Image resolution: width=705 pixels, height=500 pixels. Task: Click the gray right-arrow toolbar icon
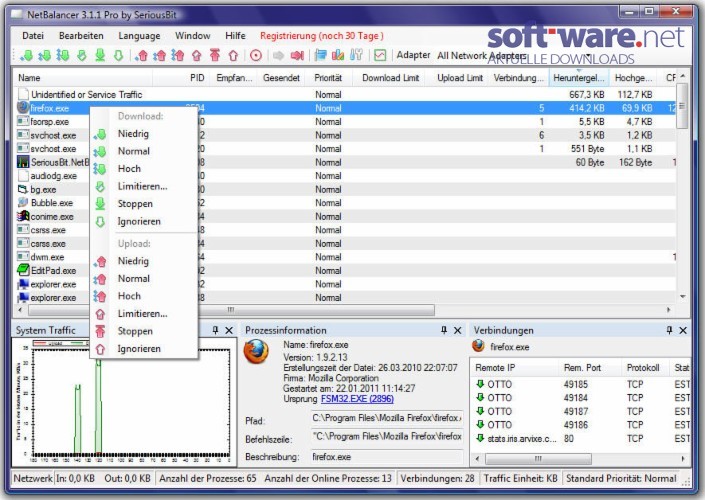click(278, 56)
